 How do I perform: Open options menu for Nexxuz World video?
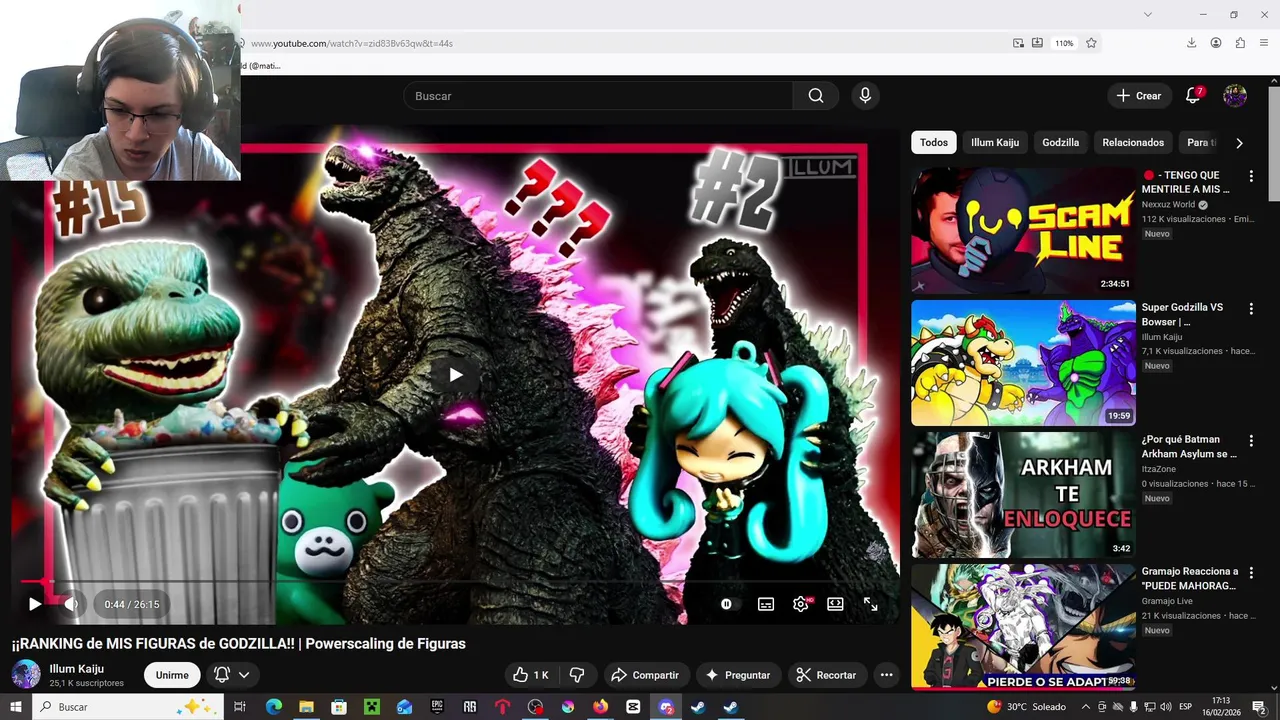(x=1250, y=176)
